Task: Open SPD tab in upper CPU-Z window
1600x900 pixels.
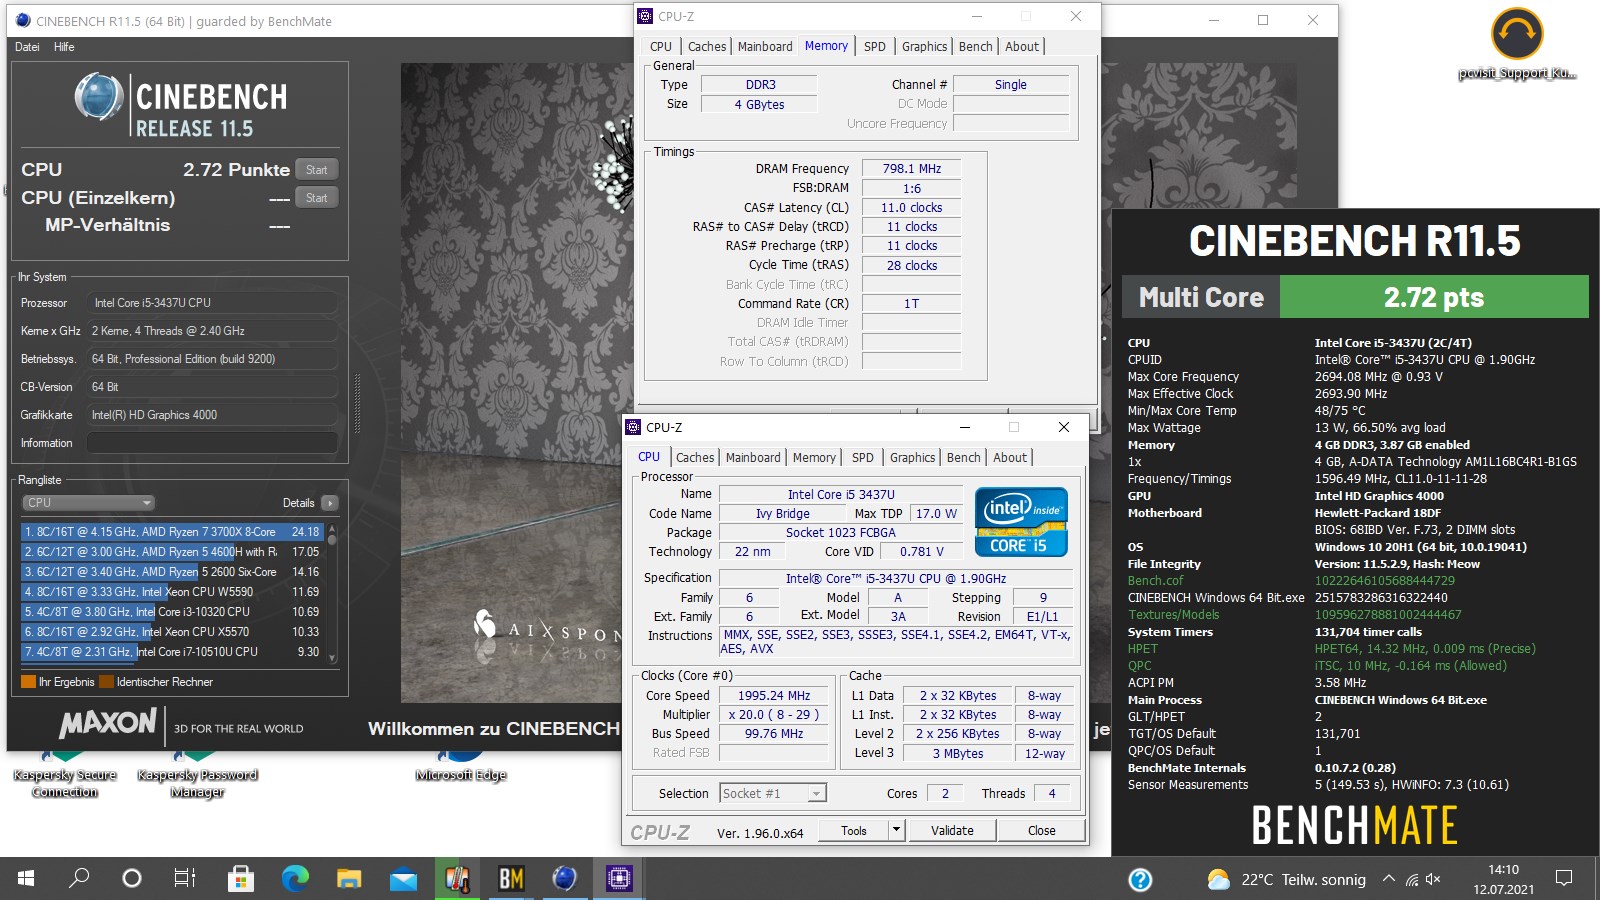Action: coord(875,46)
